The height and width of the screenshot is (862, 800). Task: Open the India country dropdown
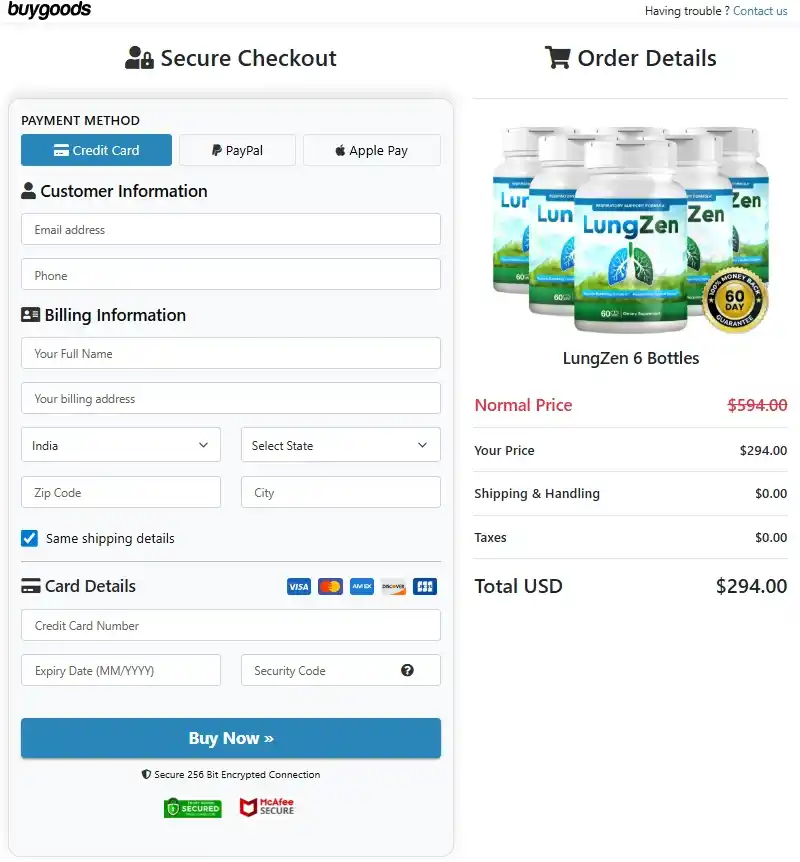pyautogui.click(x=120, y=446)
